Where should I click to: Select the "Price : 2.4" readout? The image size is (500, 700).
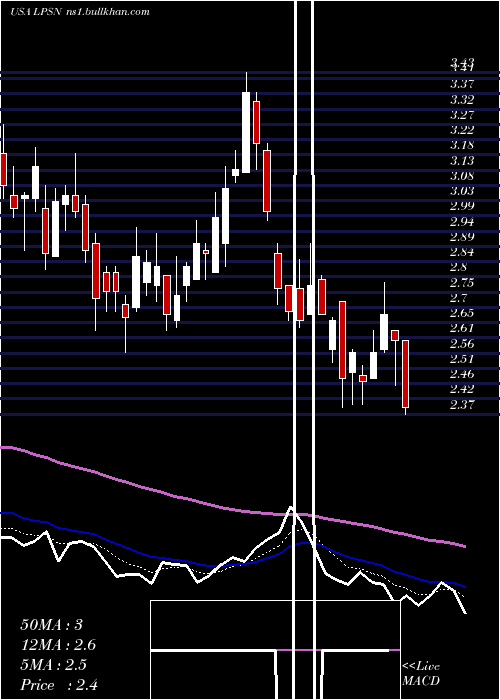click(x=59, y=685)
